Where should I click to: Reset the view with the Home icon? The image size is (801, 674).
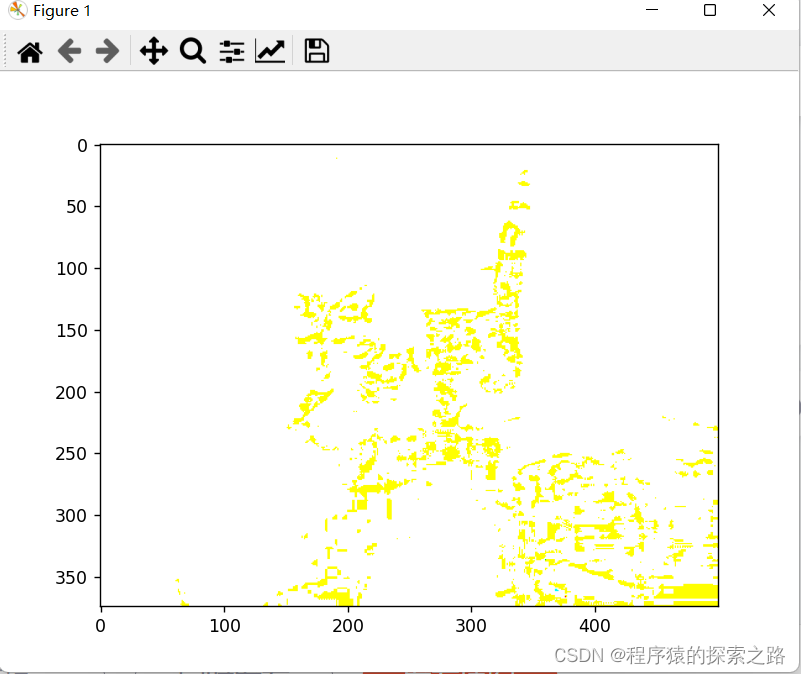pyautogui.click(x=29, y=51)
